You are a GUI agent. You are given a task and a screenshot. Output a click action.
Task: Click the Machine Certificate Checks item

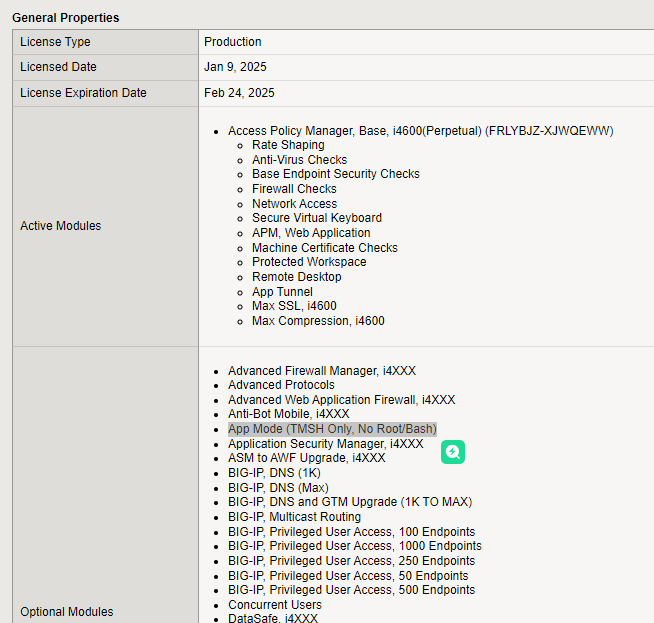(x=325, y=248)
